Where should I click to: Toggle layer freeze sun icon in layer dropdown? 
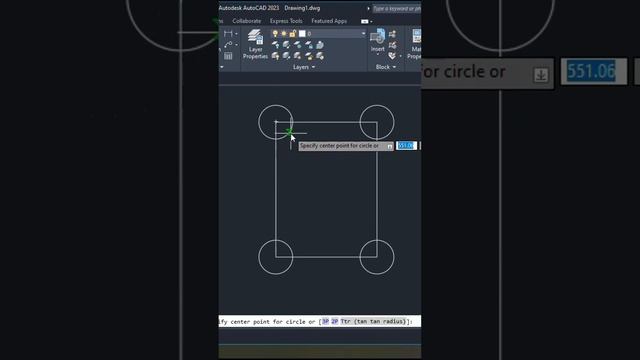point(284,34)
